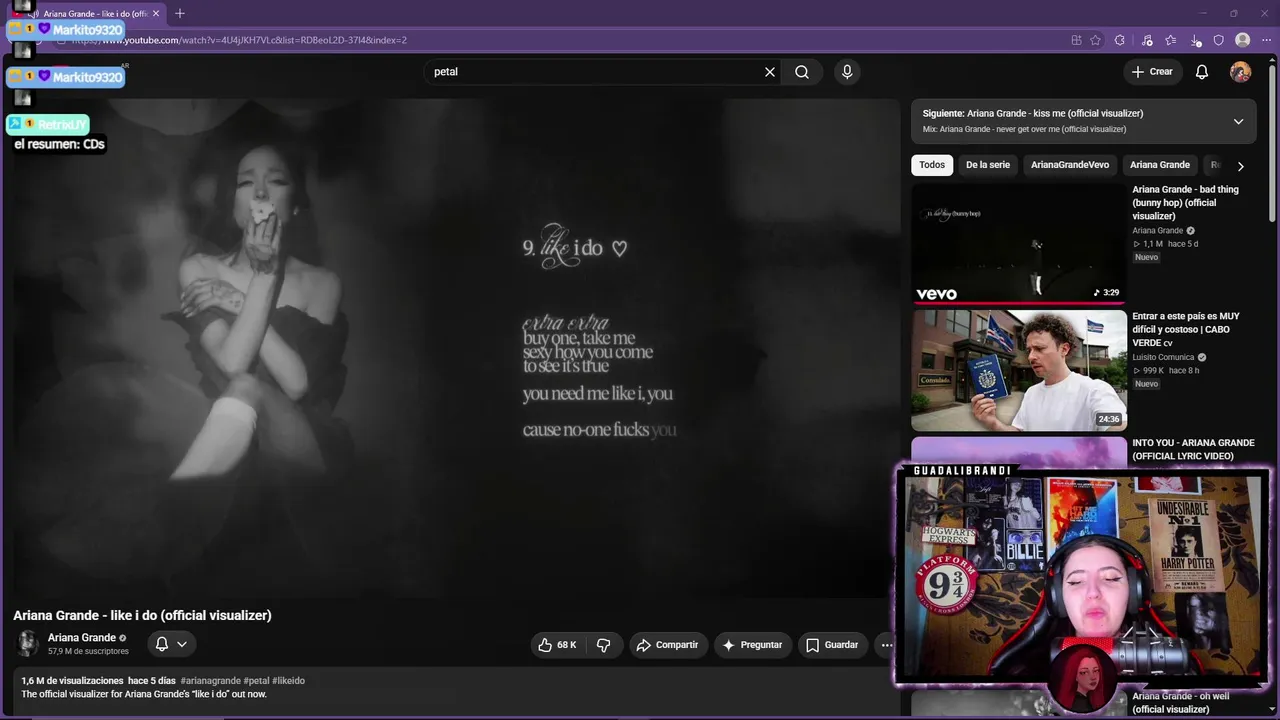Select the ArianaGrandeVevo filter chip

point(1070,165)
